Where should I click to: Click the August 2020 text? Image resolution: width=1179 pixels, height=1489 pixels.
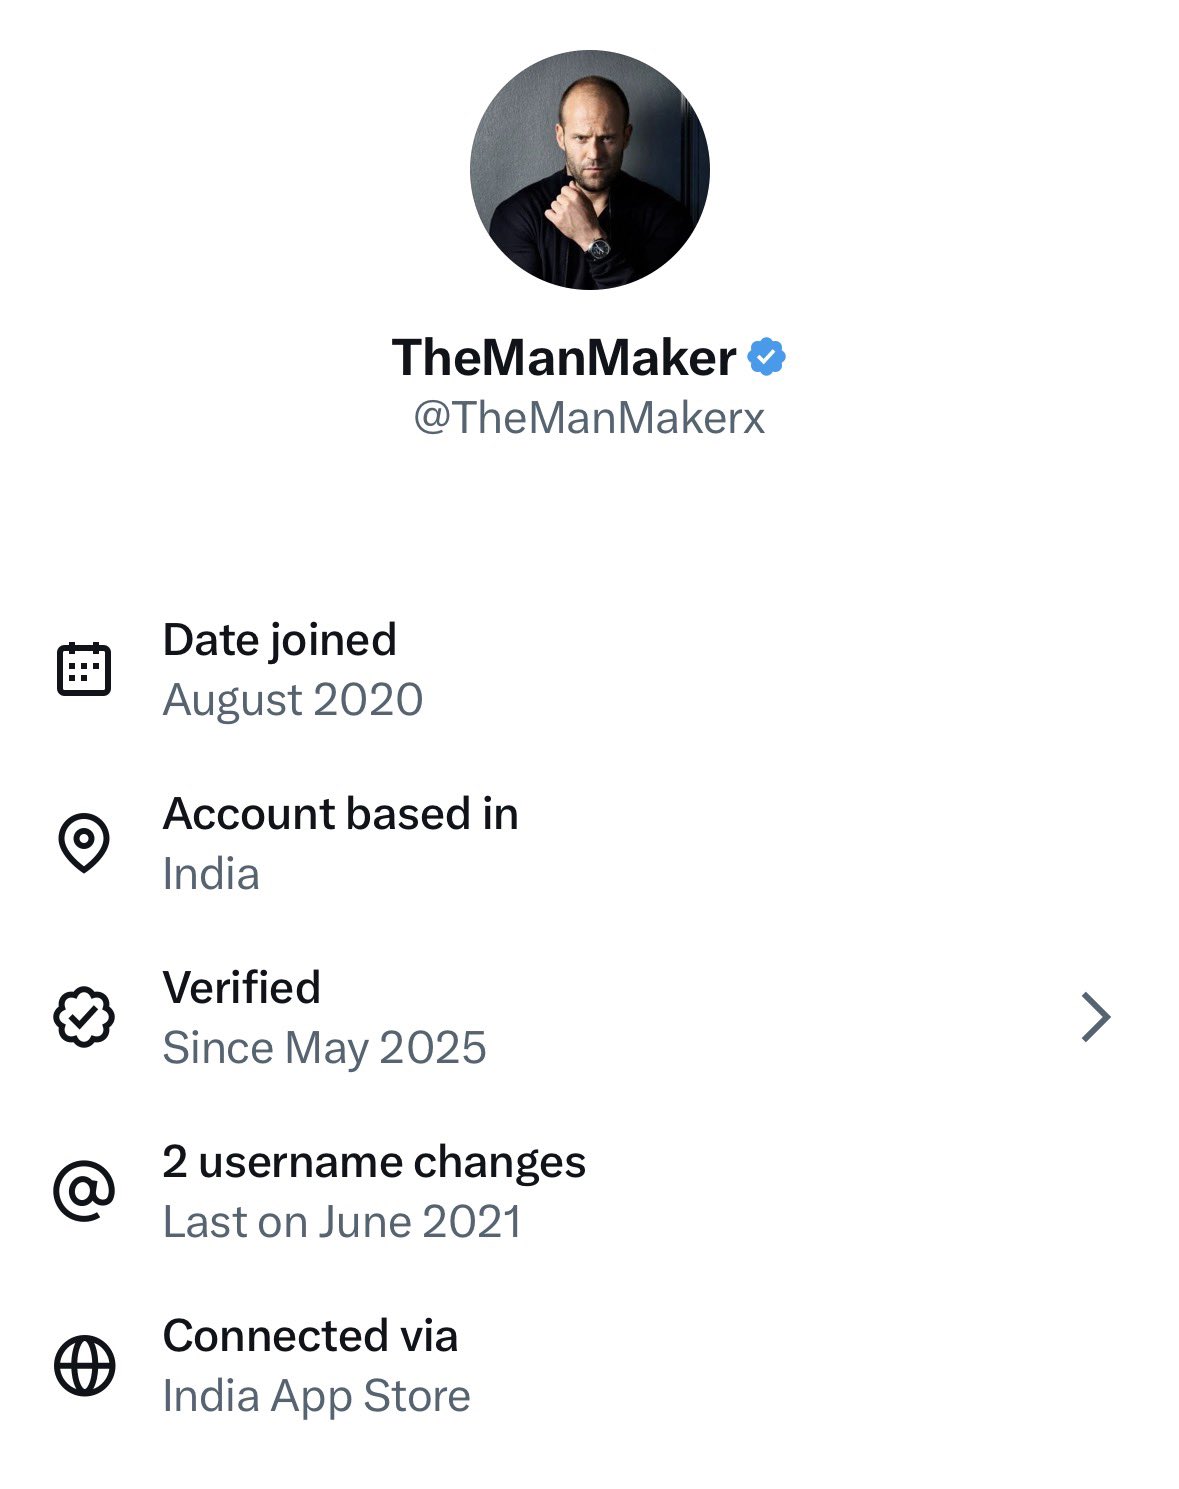coord(293,700)
